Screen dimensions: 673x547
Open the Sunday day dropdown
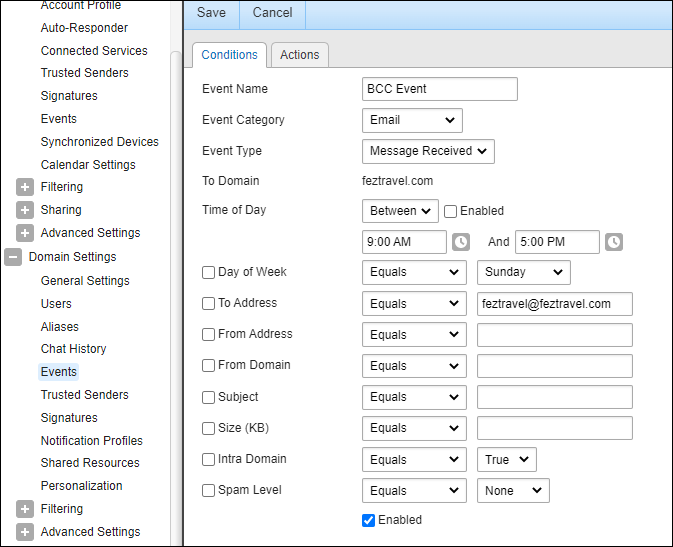coord(523,272)
